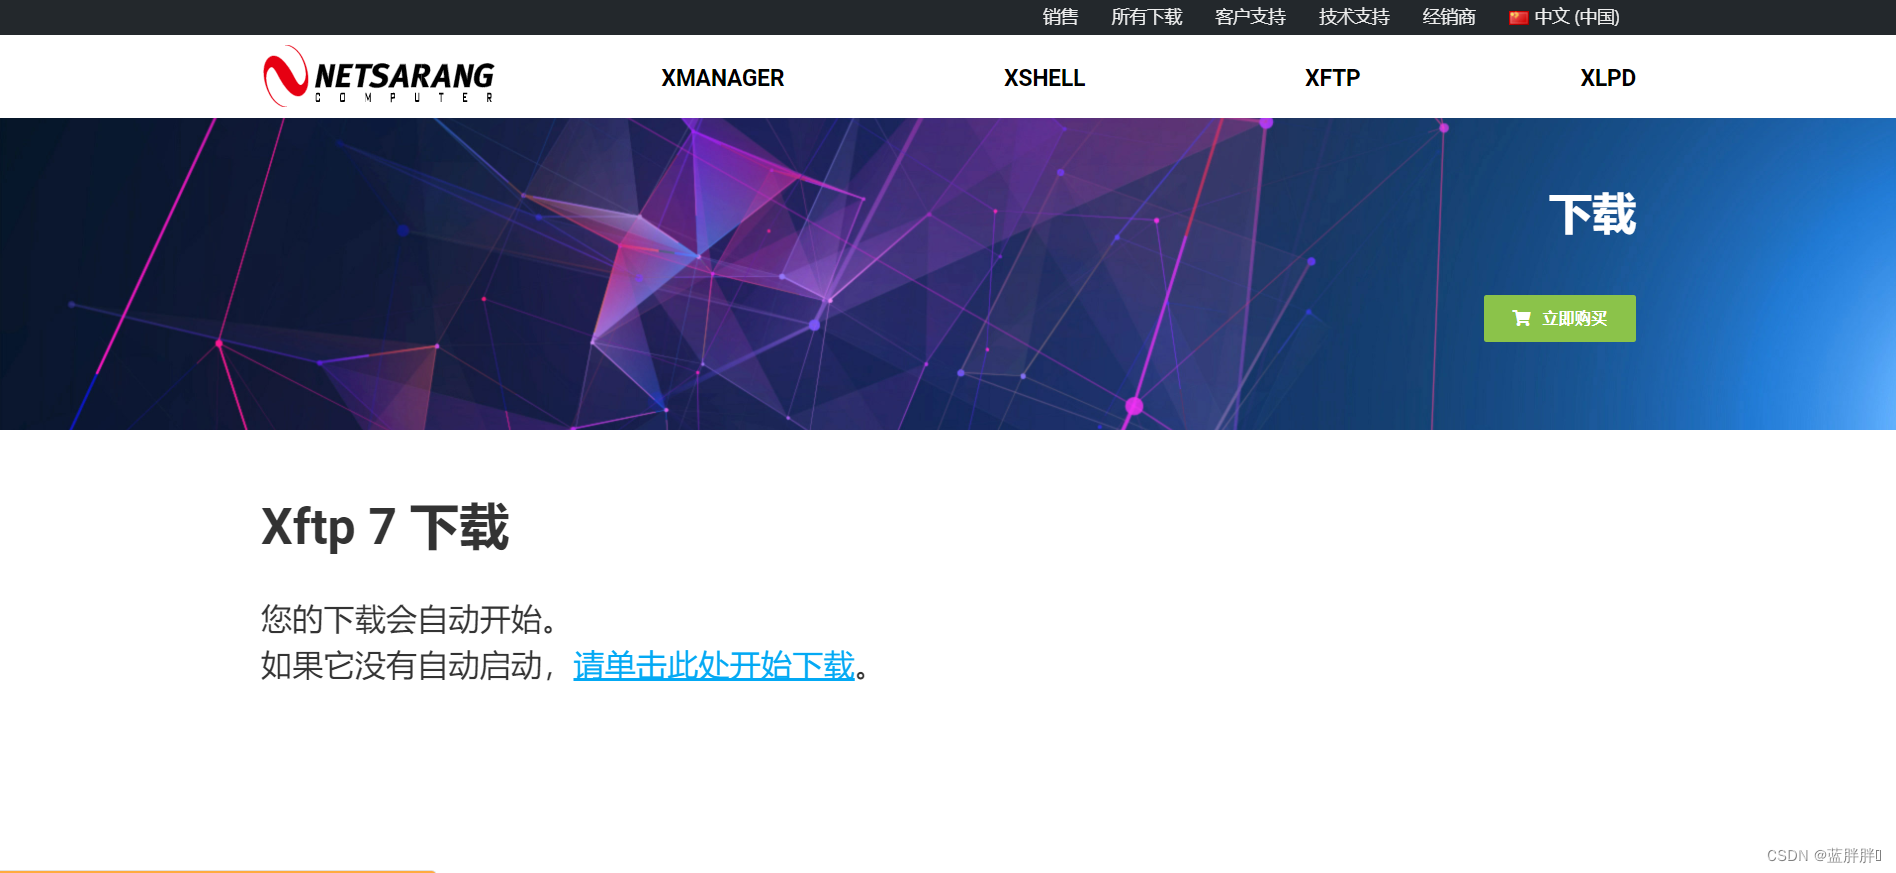
Task: Click the 立即购买 green button
Action: tap(1559, 318)
